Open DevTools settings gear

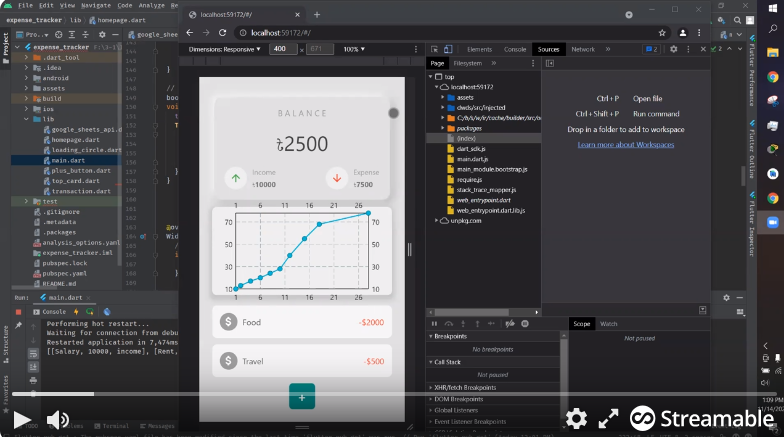(x=674, y=49)
